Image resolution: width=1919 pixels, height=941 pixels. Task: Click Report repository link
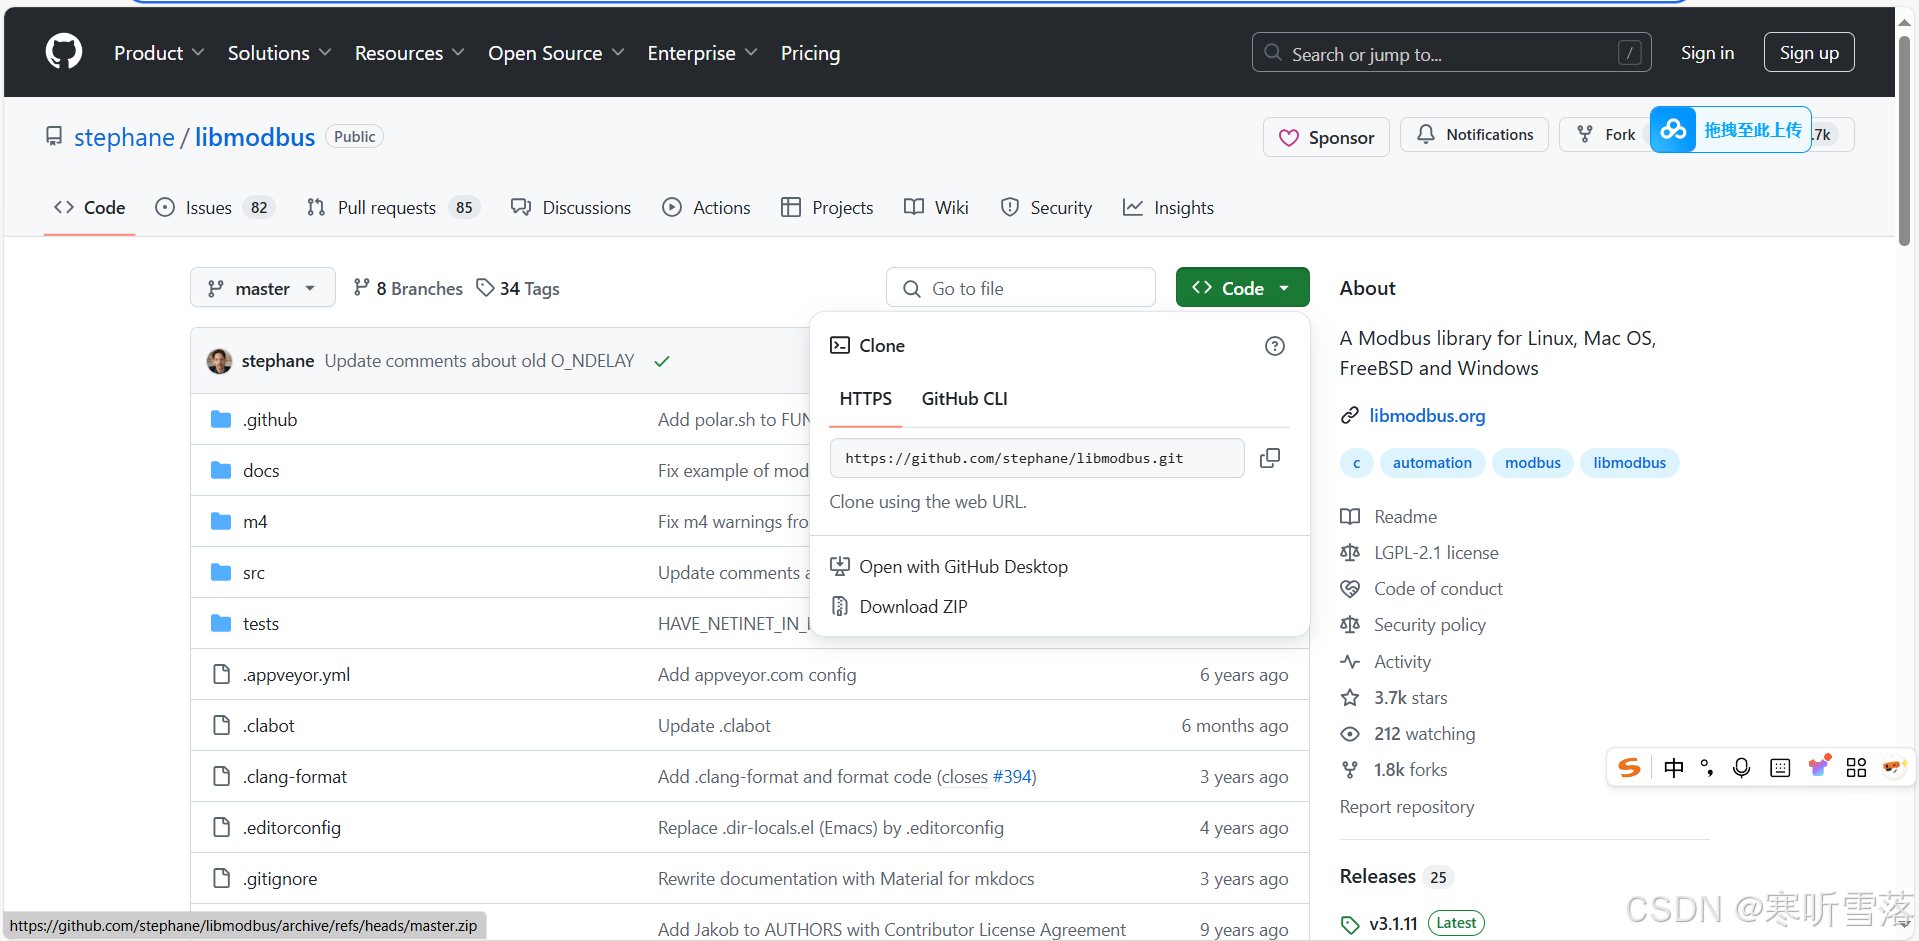point(1407,807)
